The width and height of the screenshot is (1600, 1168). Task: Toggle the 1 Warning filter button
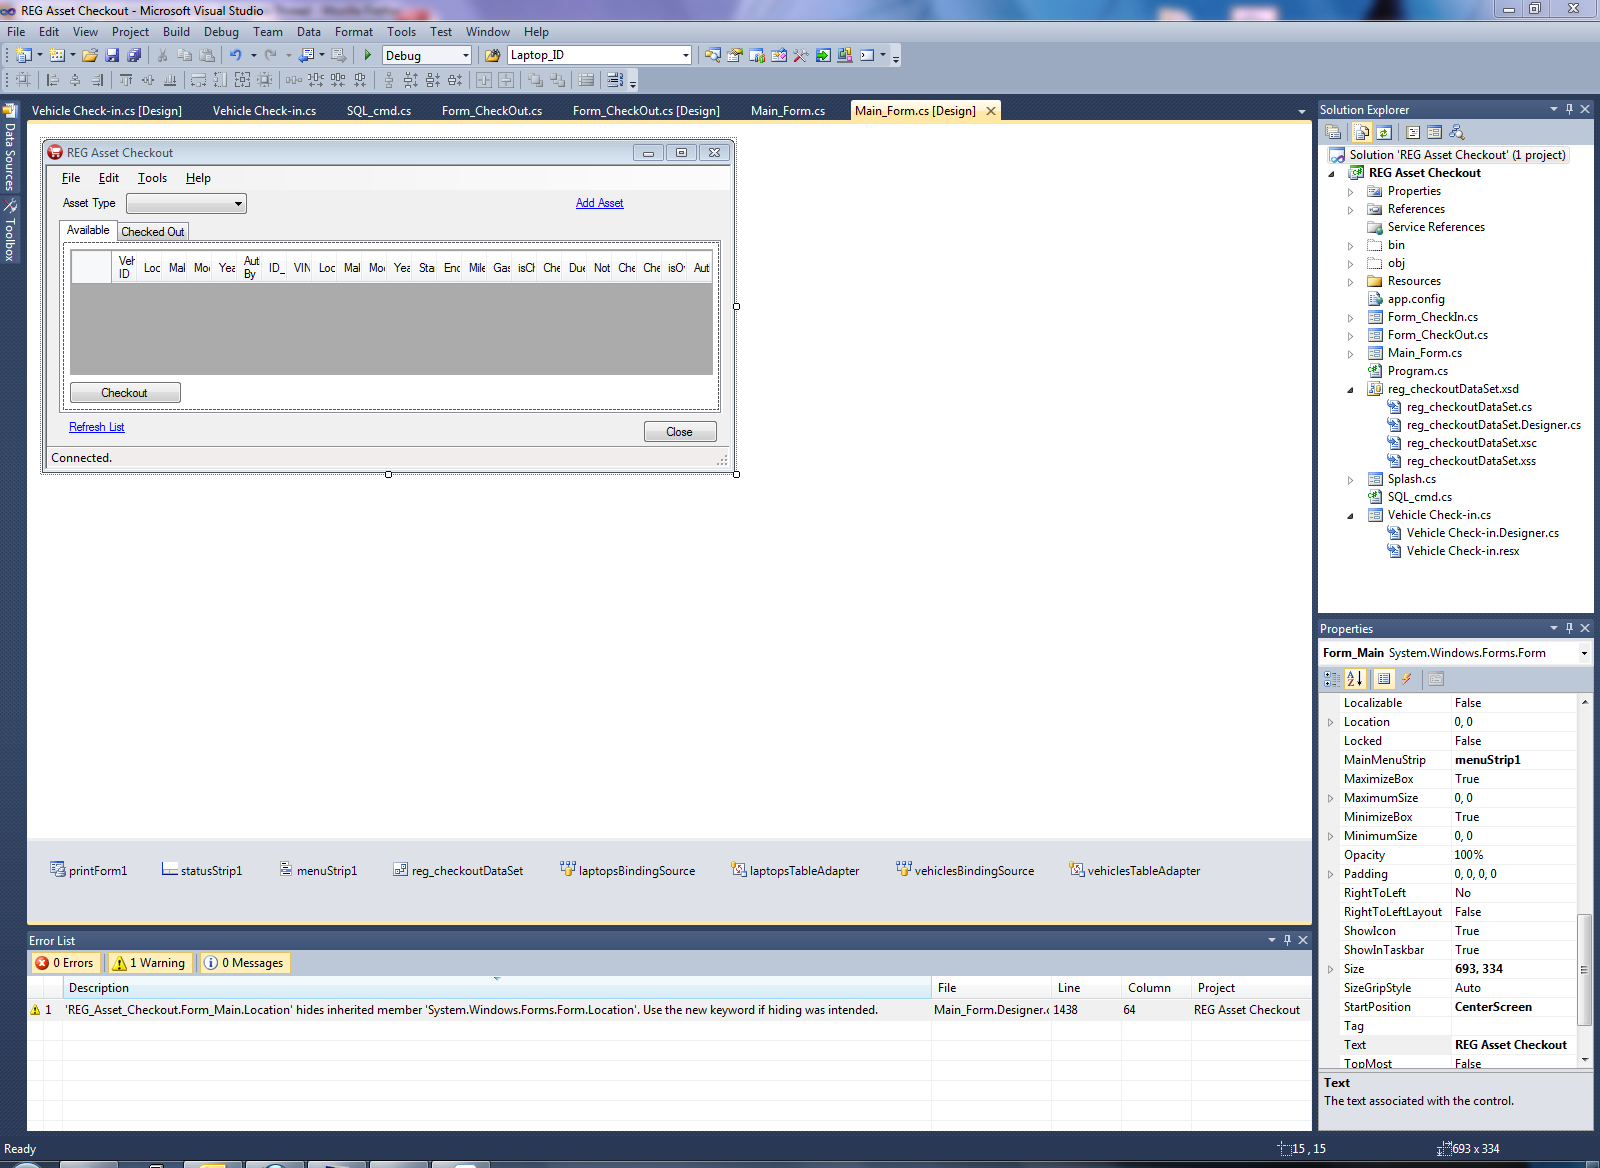(149, 963)
